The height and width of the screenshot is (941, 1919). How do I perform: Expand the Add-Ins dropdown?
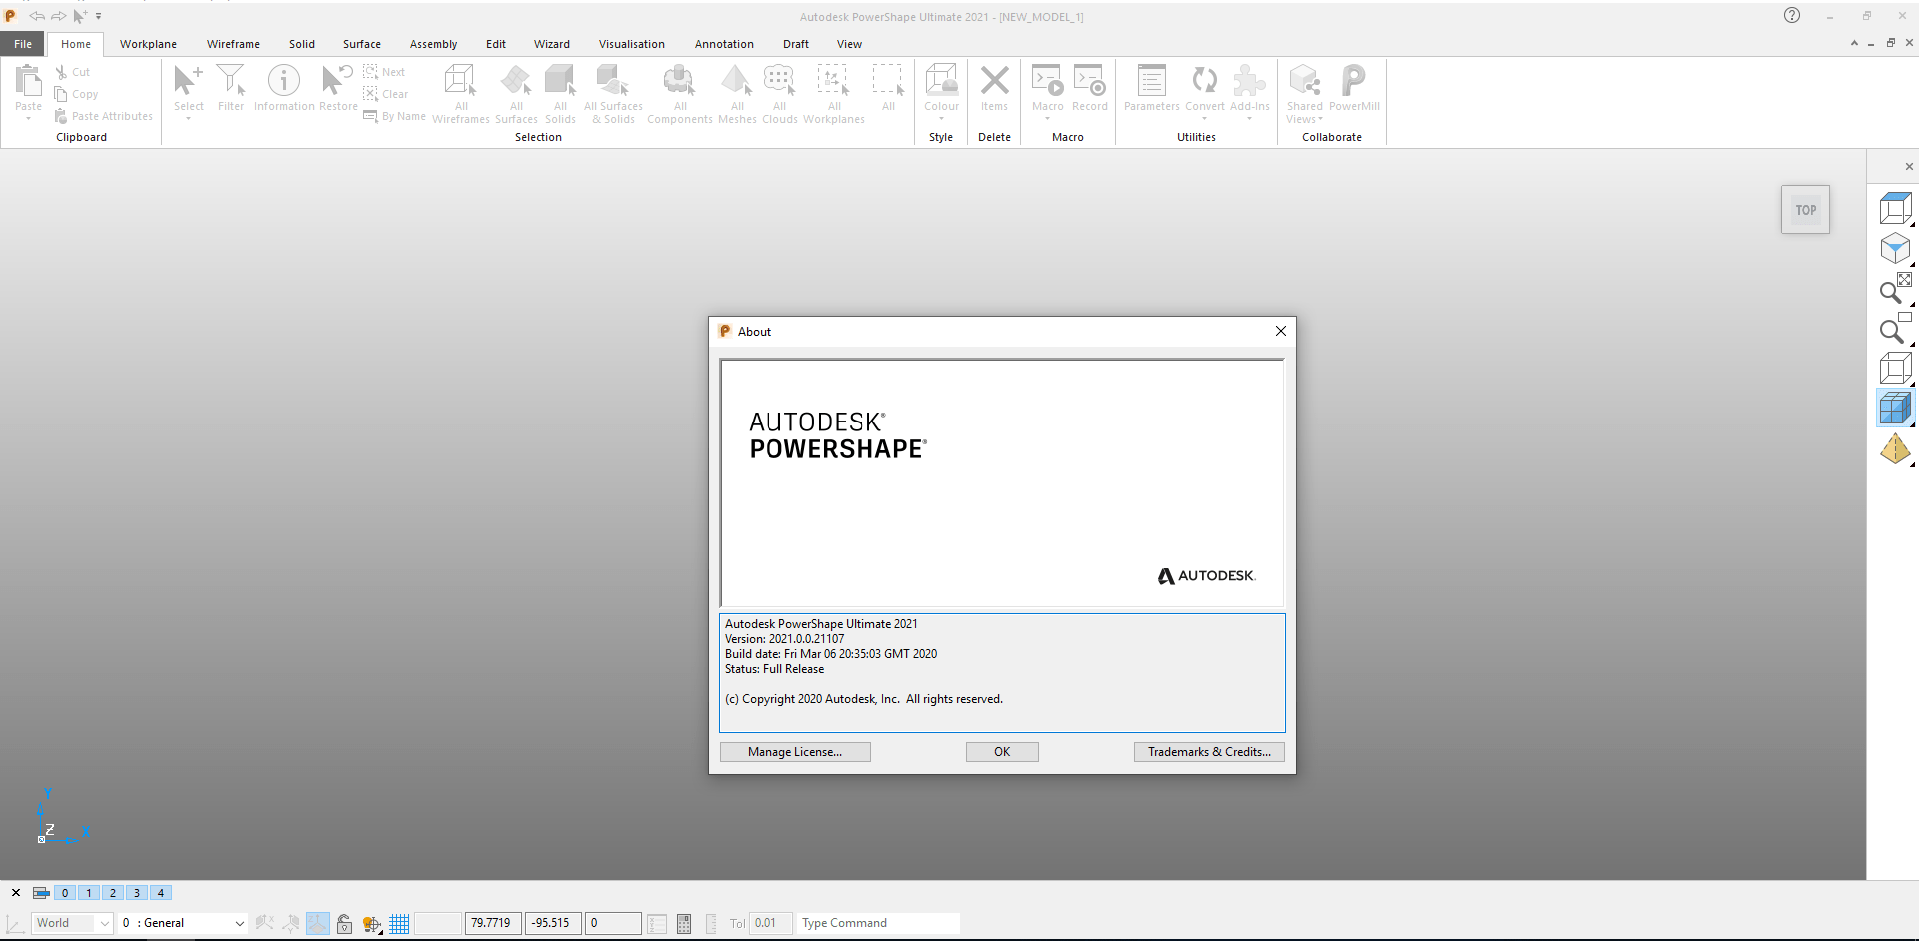click(x=1249, y=119)
